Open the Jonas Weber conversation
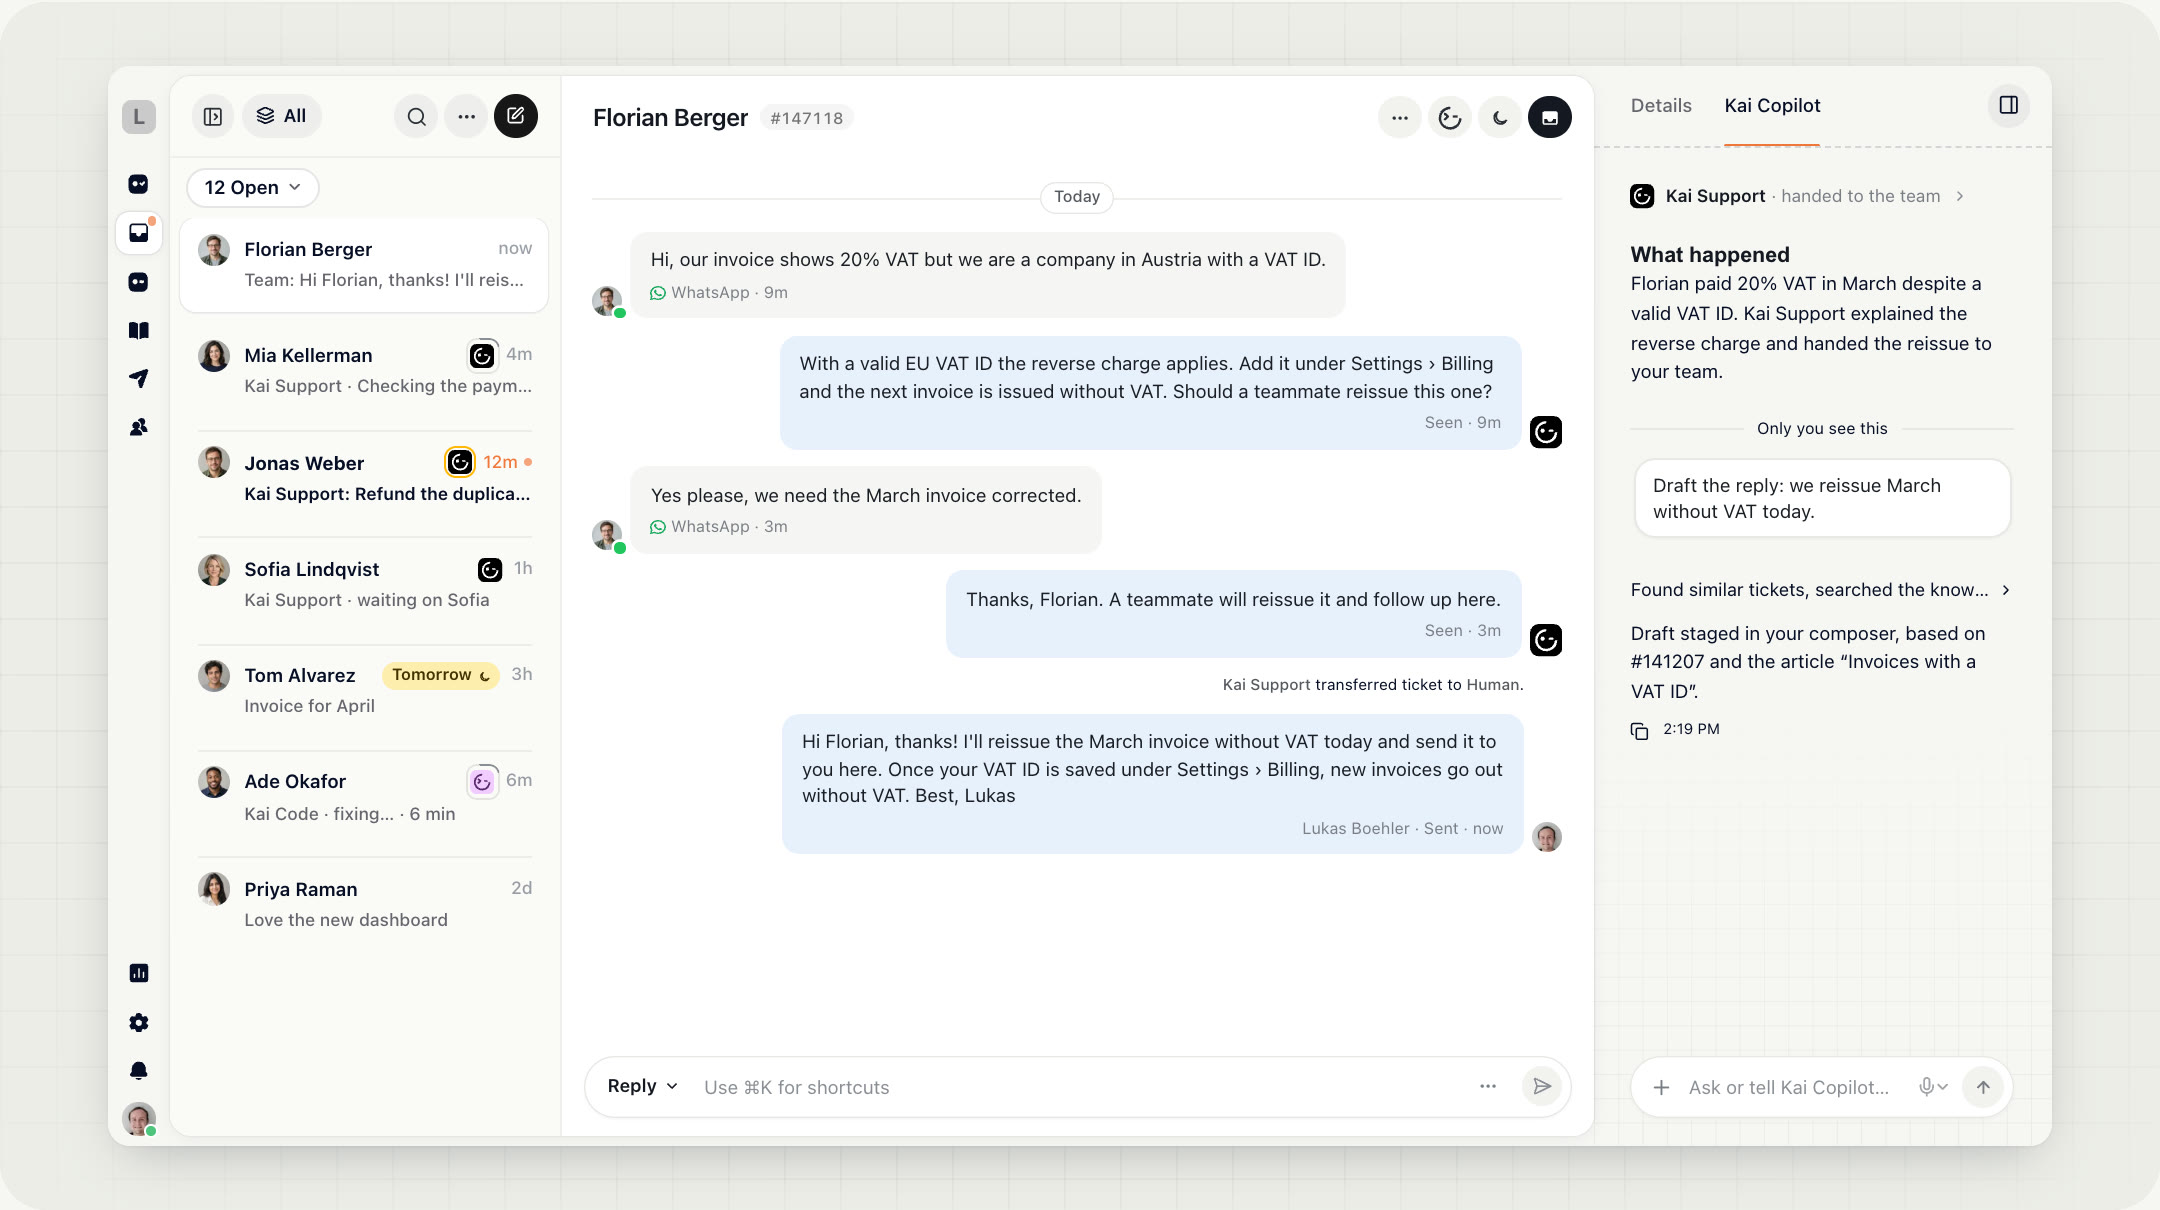Screen dimensions: 2160x1210 [x=364, y=478]
